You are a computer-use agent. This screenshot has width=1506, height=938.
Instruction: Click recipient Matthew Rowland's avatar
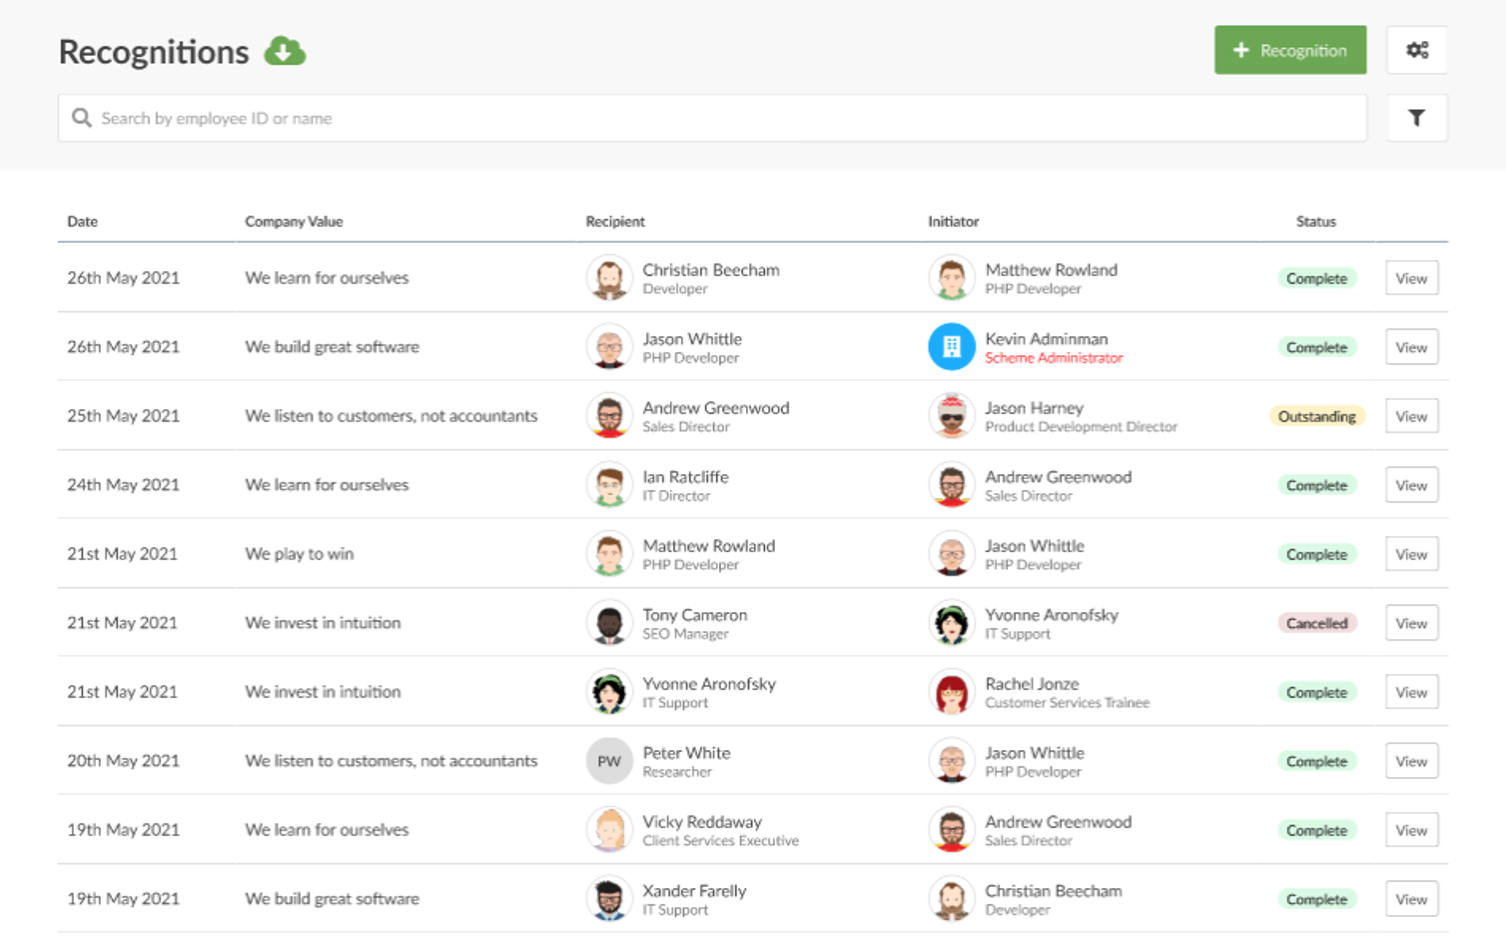click(609, 554)
